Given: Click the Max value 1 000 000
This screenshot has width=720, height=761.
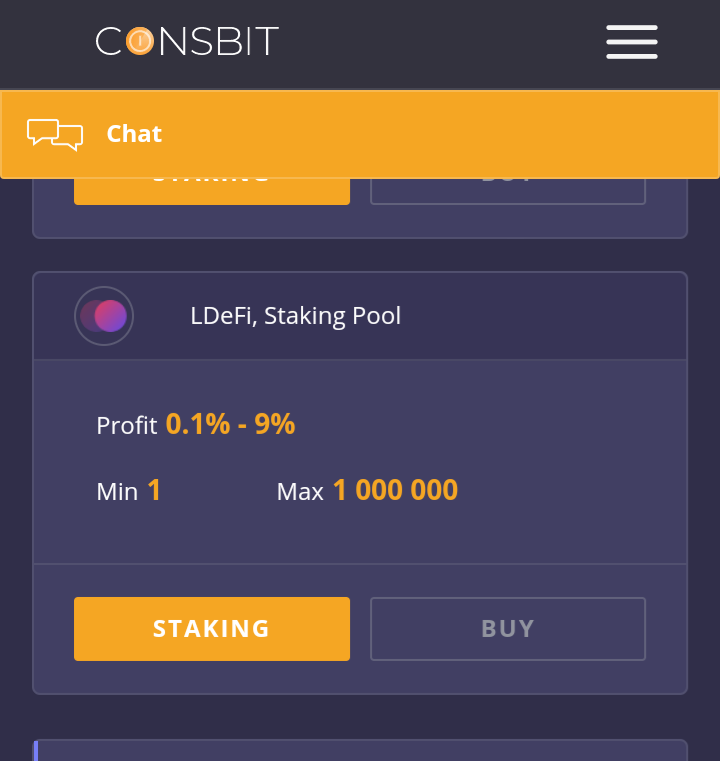Looking at the screenshot, I should tap(395, 490).
